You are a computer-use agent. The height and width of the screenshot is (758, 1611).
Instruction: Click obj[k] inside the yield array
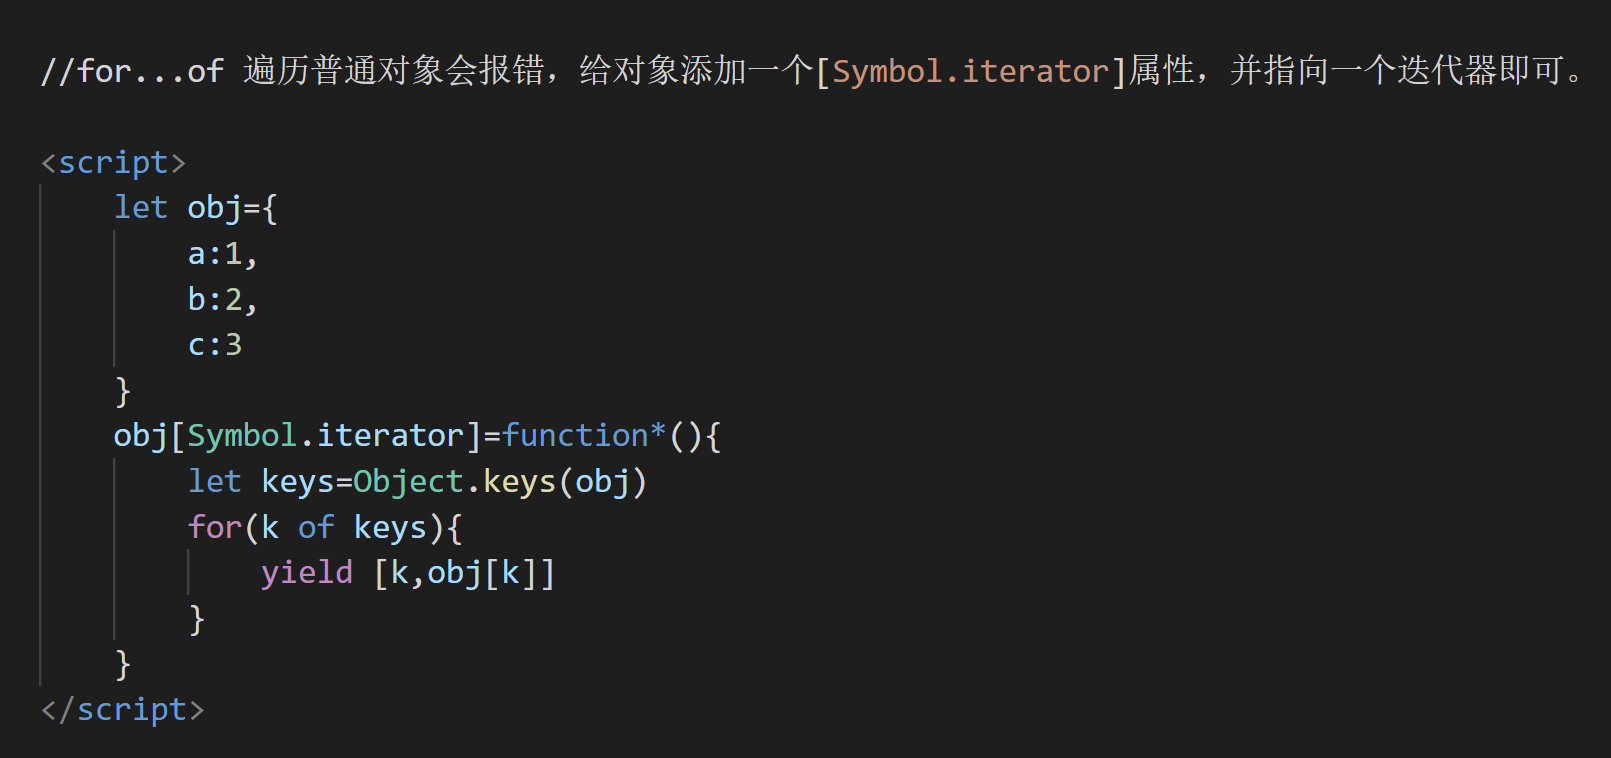[x=483, y=573]
